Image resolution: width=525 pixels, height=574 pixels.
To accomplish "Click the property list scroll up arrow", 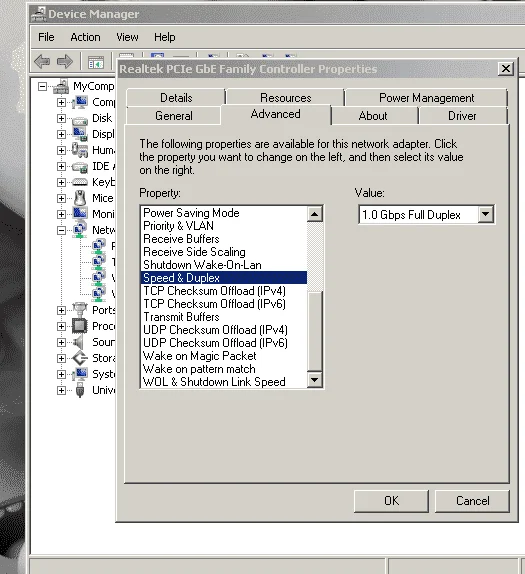I will pyautogui.click(x=314, y=214).
